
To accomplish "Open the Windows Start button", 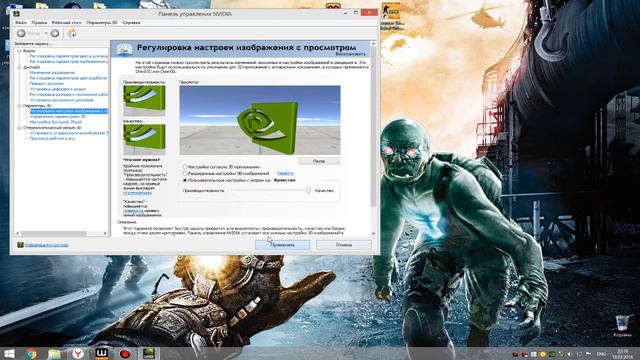I will [x=9, y=353].
